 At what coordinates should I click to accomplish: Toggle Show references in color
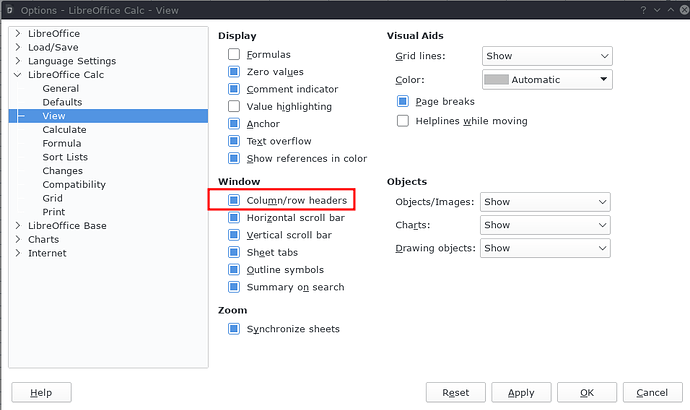coord(234,158)
